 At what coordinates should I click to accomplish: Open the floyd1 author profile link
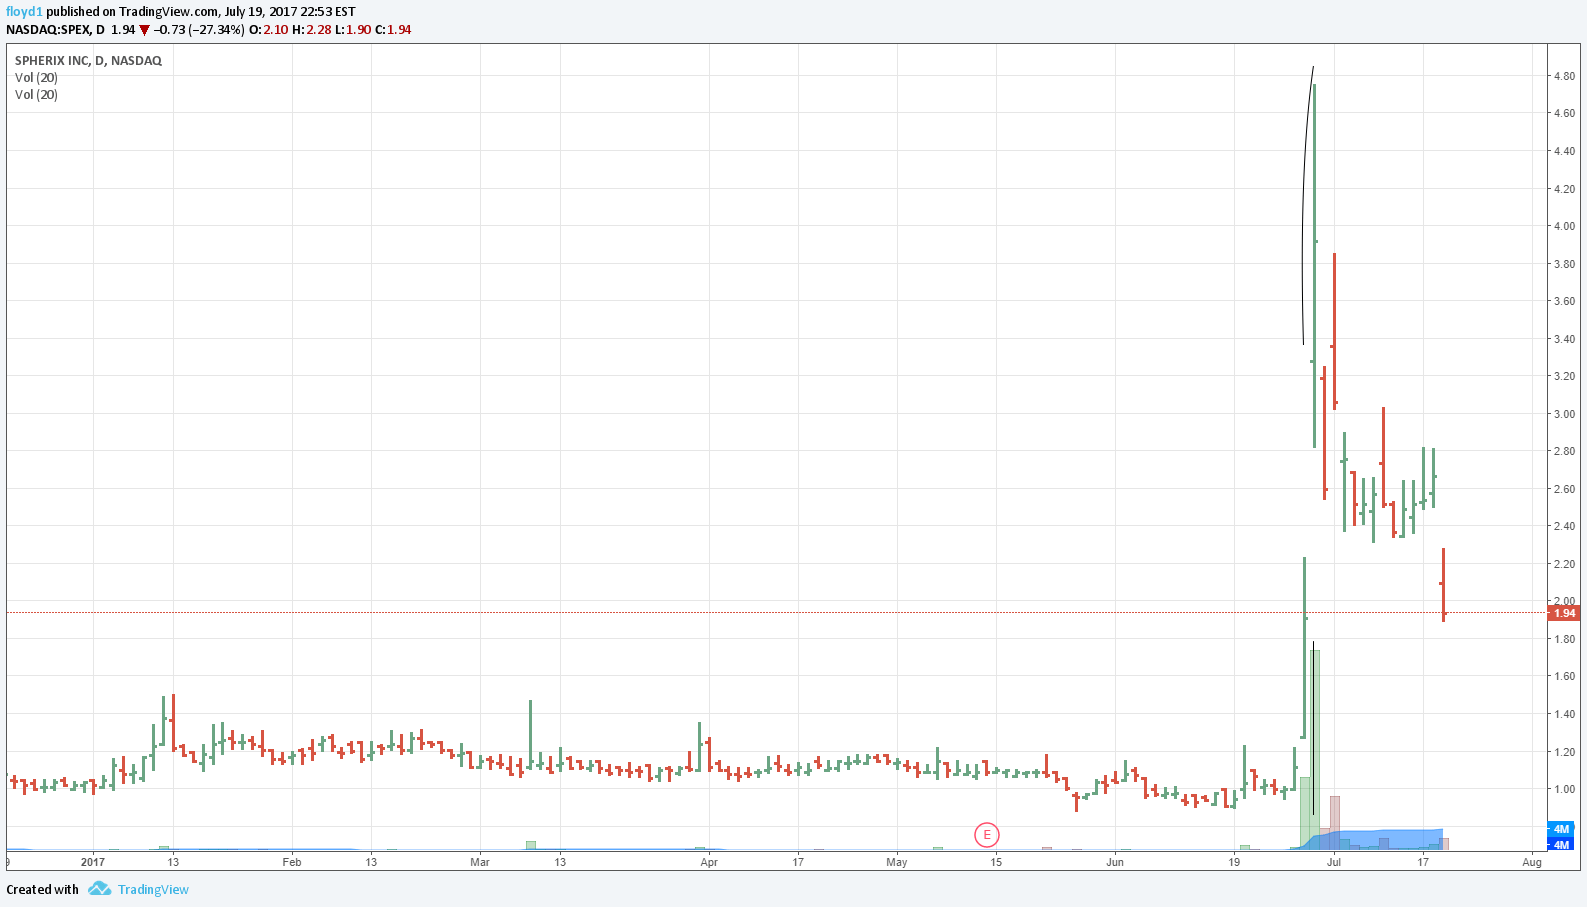pos(25,12)
